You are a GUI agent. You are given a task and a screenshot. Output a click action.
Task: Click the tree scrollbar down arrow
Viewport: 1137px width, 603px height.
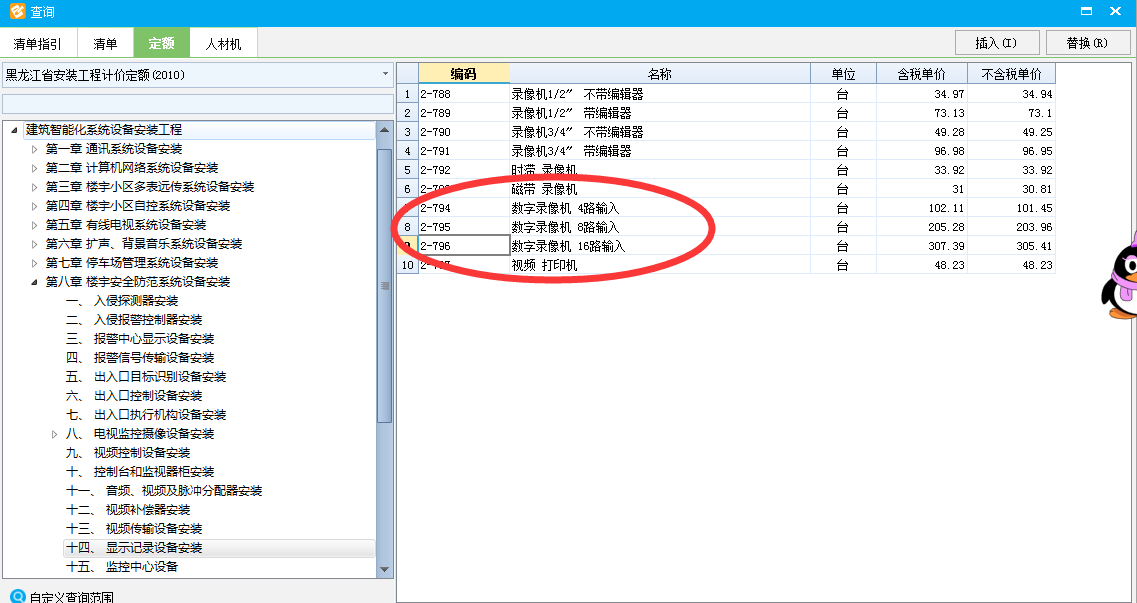(384, 570)
